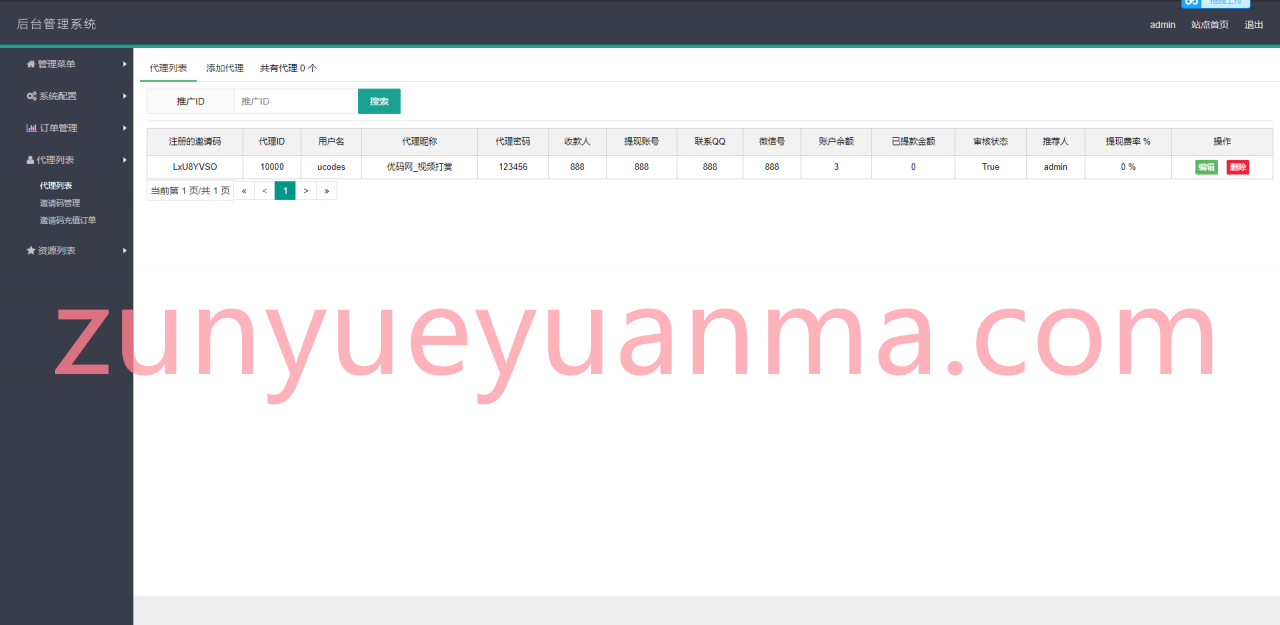Select the 888 cell under 微信号

point(772,167)
